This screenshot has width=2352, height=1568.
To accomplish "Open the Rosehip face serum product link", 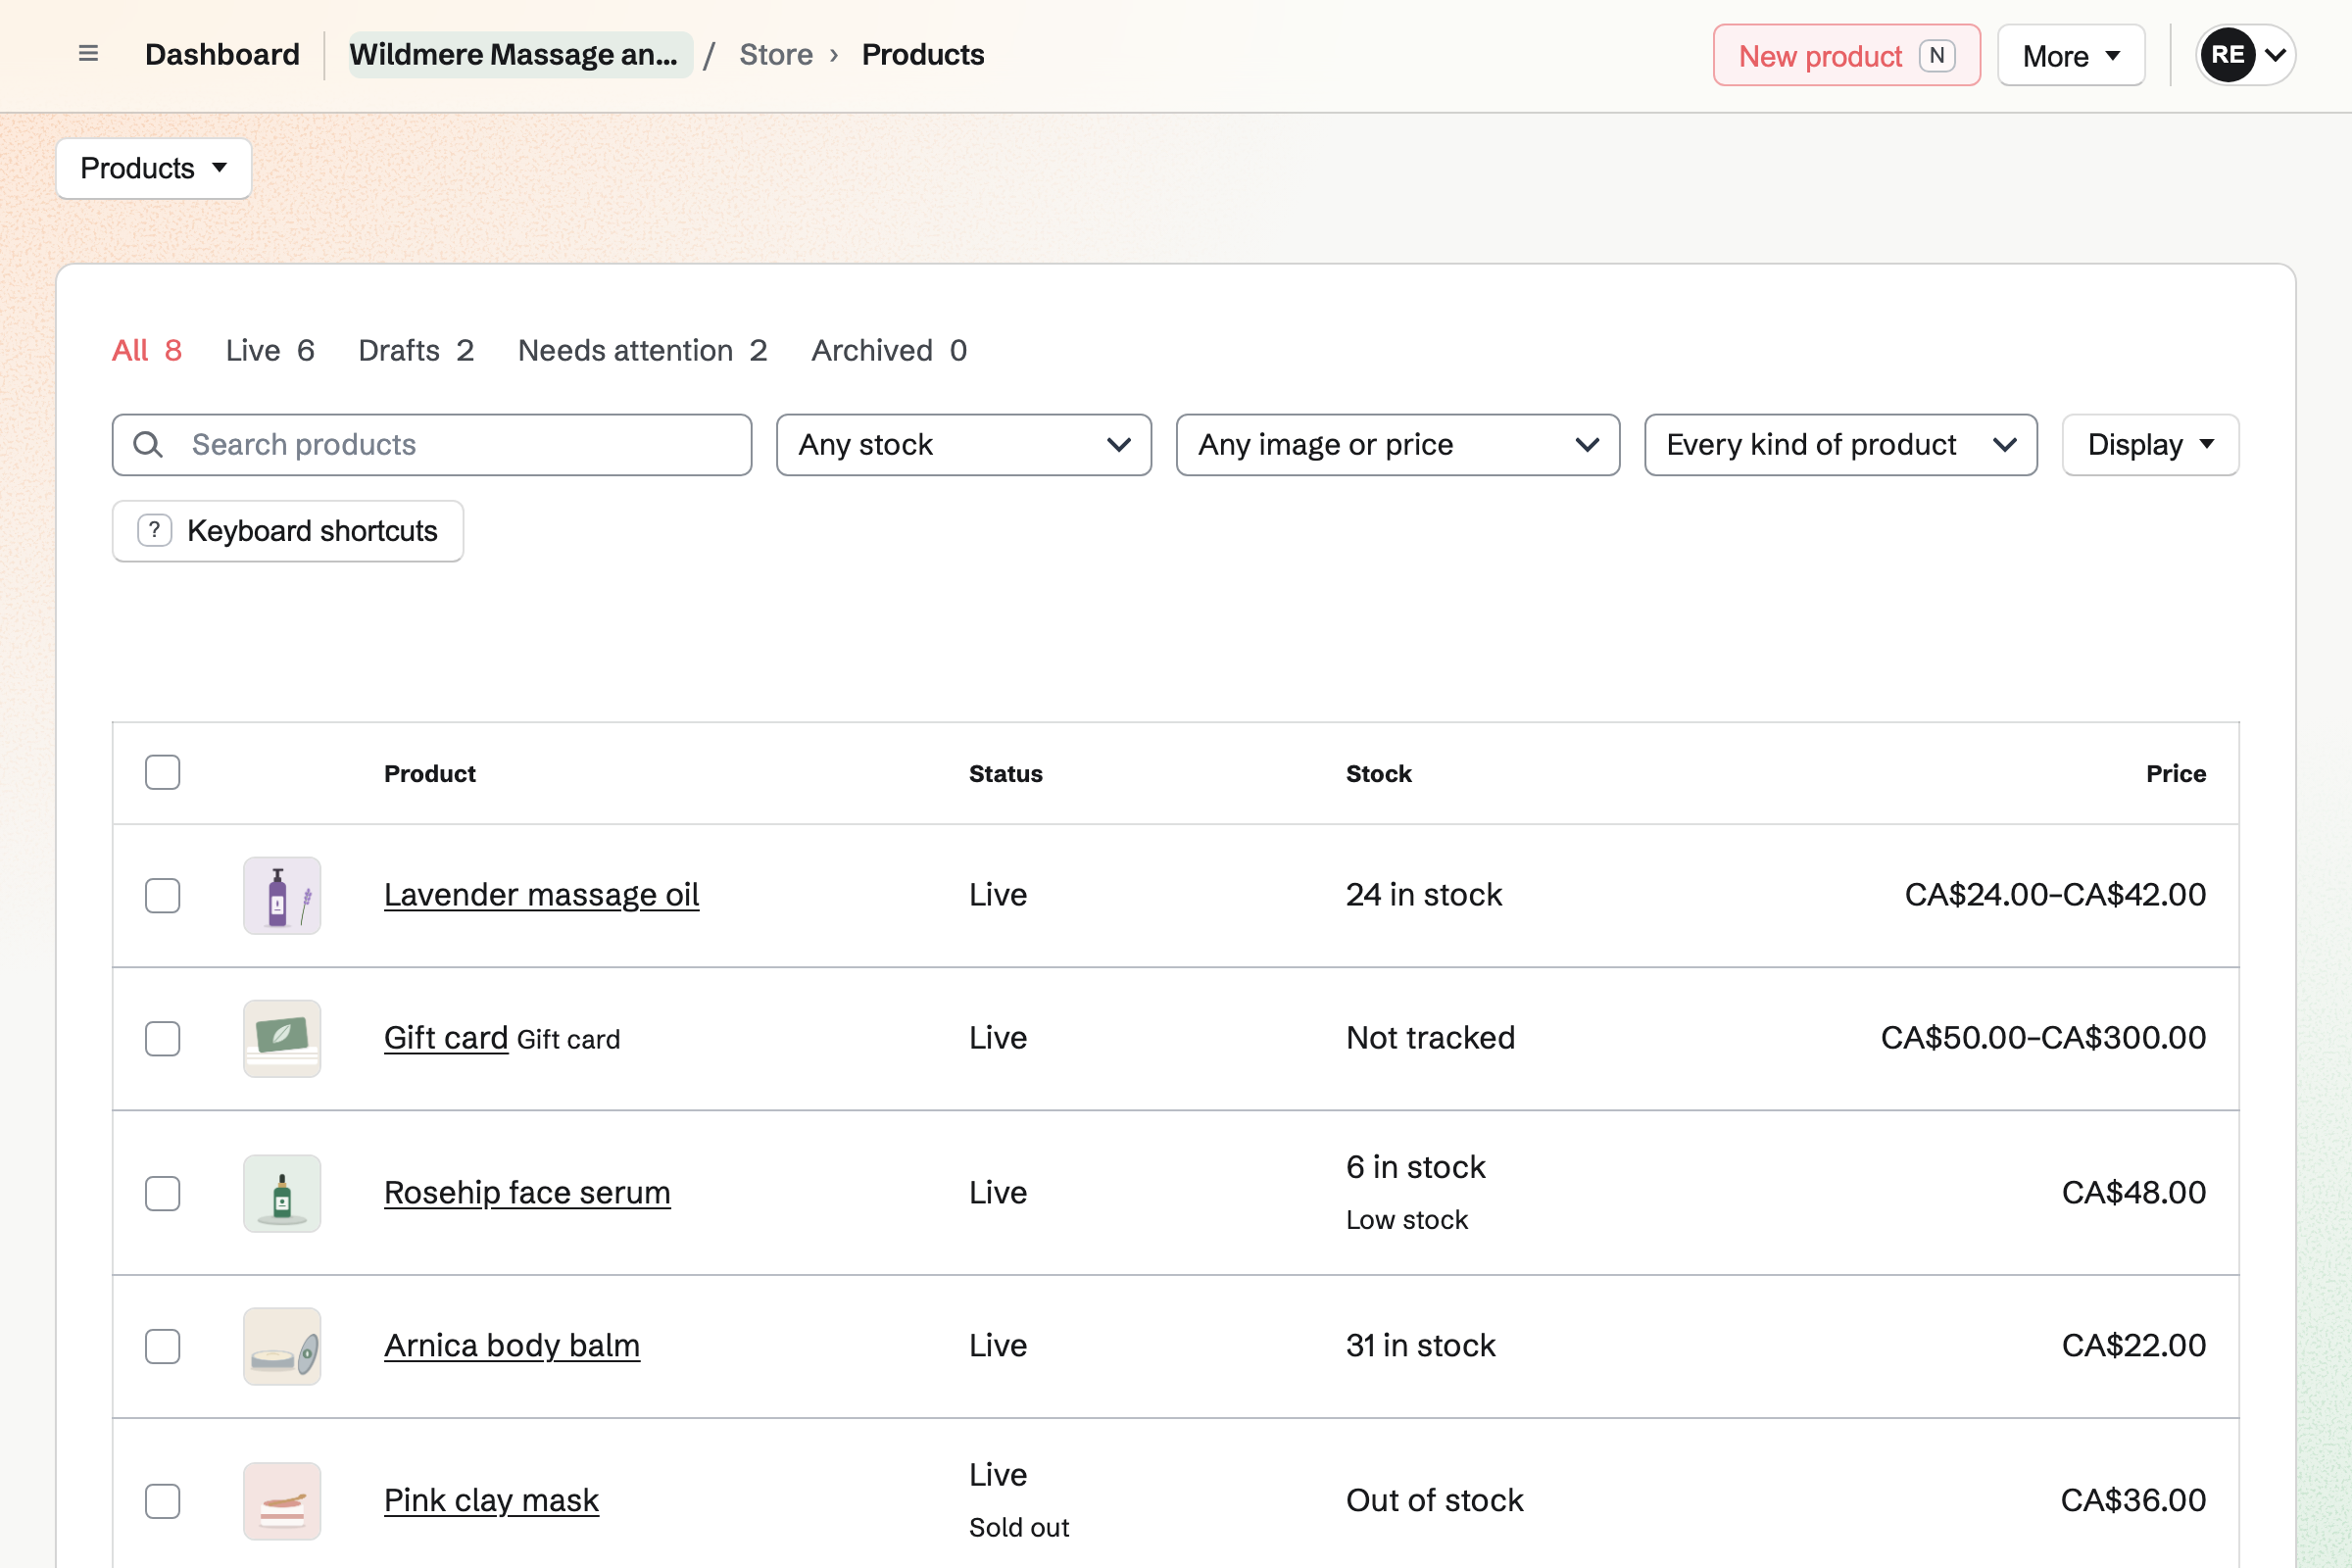I will click(527, 1193).
